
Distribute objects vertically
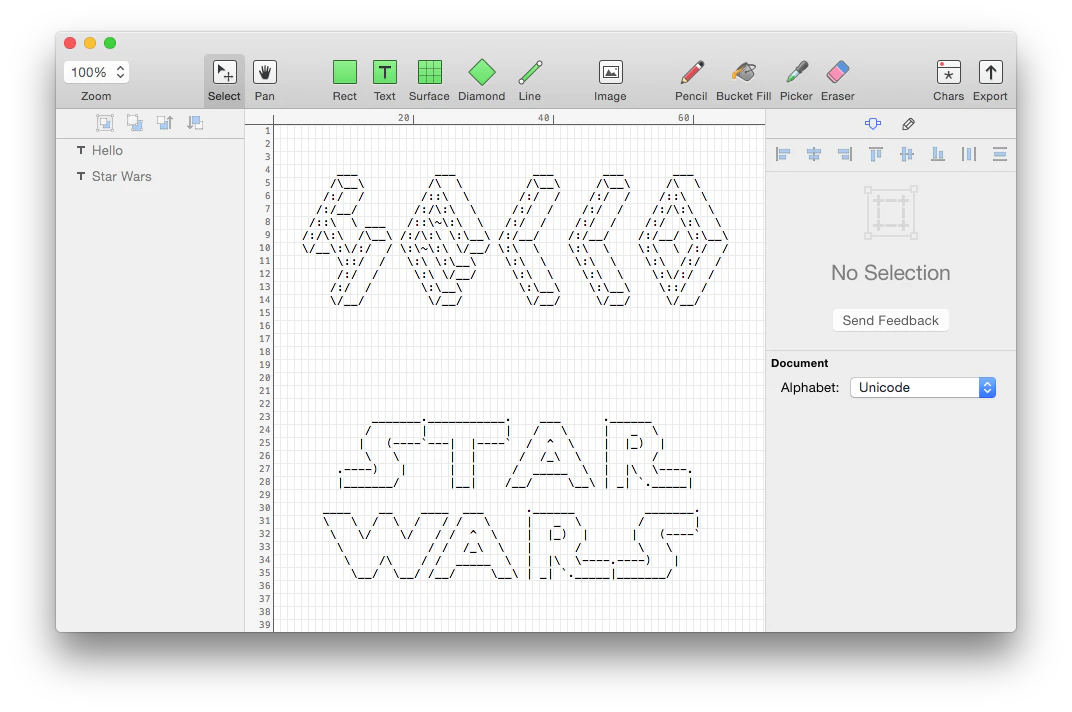[x=1000, y=154]
